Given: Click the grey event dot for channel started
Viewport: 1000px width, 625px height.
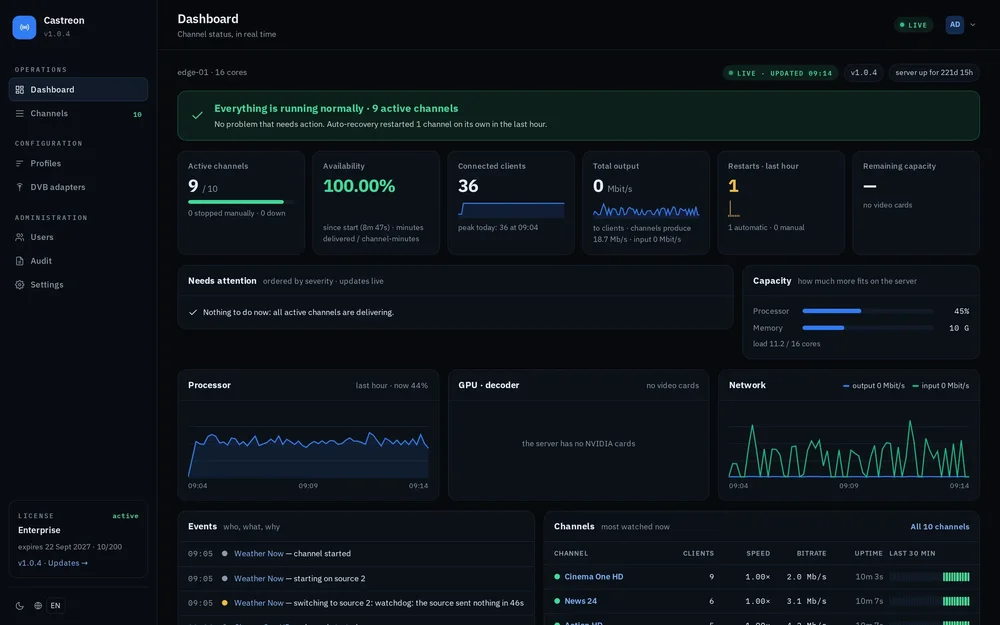Looking at the screenshot, I should click(x=224, y=554).
